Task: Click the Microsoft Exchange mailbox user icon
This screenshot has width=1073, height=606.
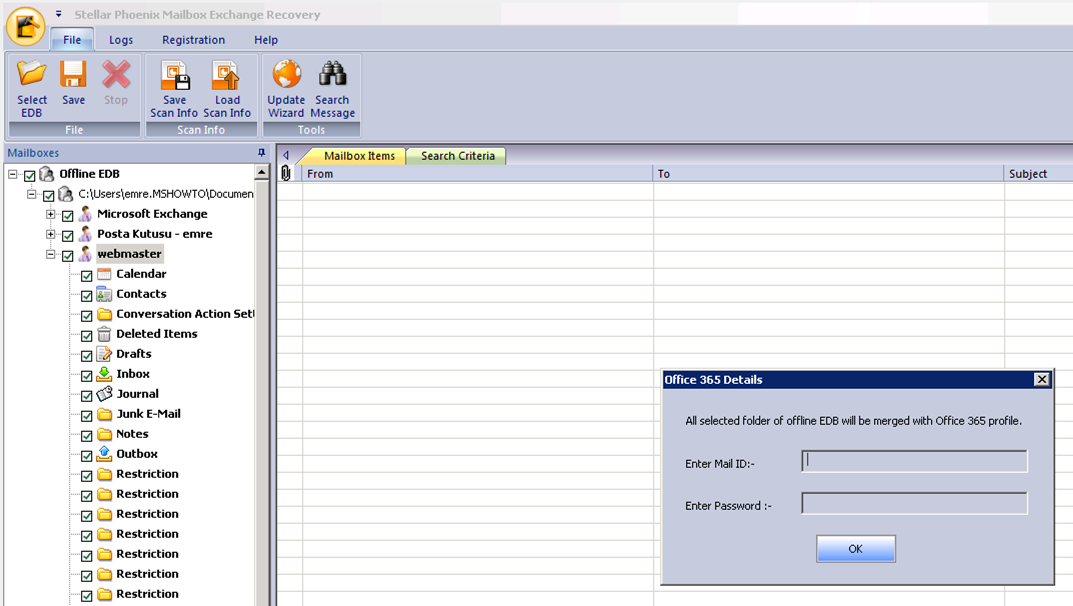Action: [x=85, y=214]
